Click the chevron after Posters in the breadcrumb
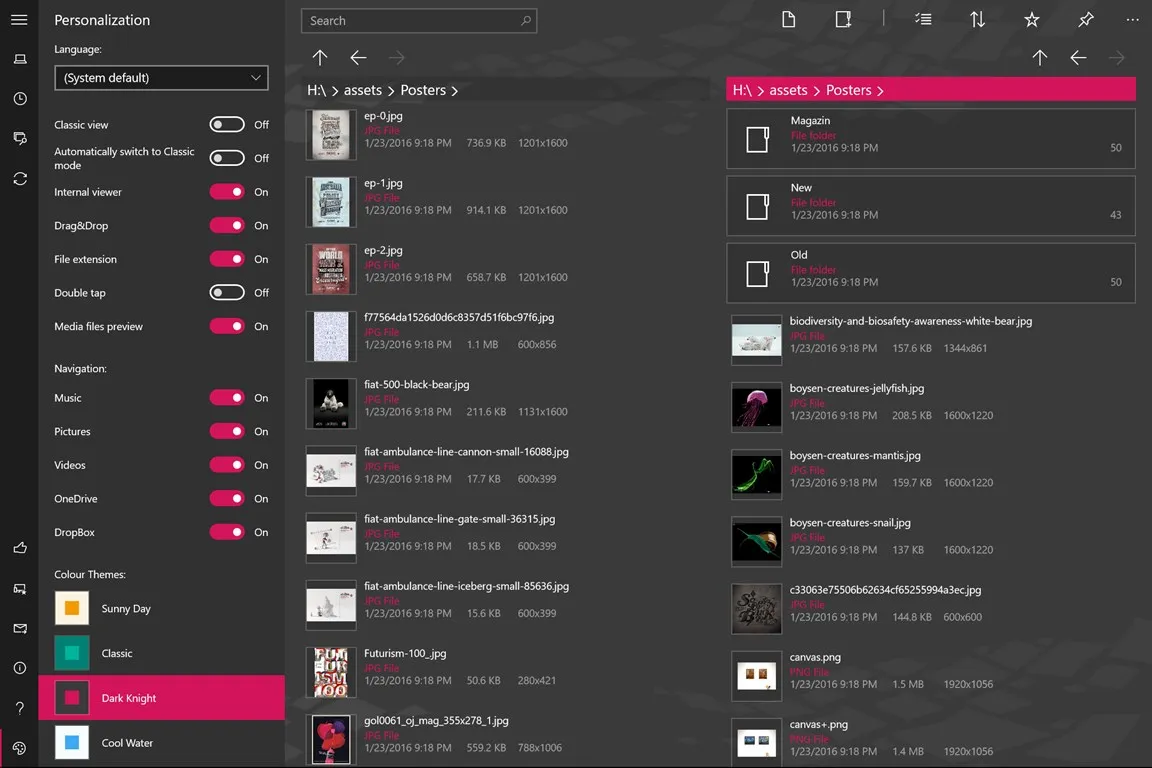 point(455,89)
